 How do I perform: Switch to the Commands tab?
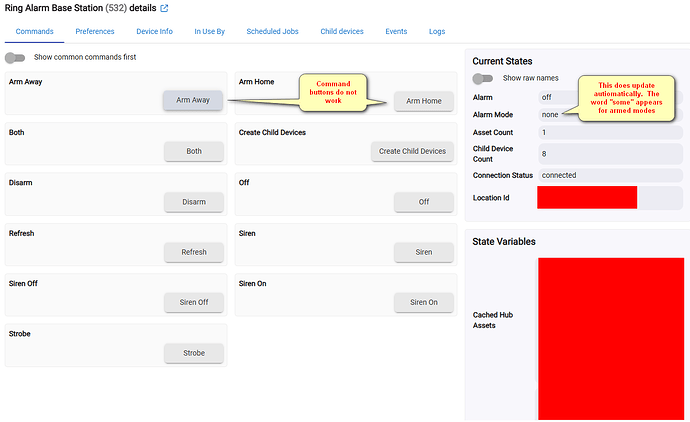coord(34,31)
